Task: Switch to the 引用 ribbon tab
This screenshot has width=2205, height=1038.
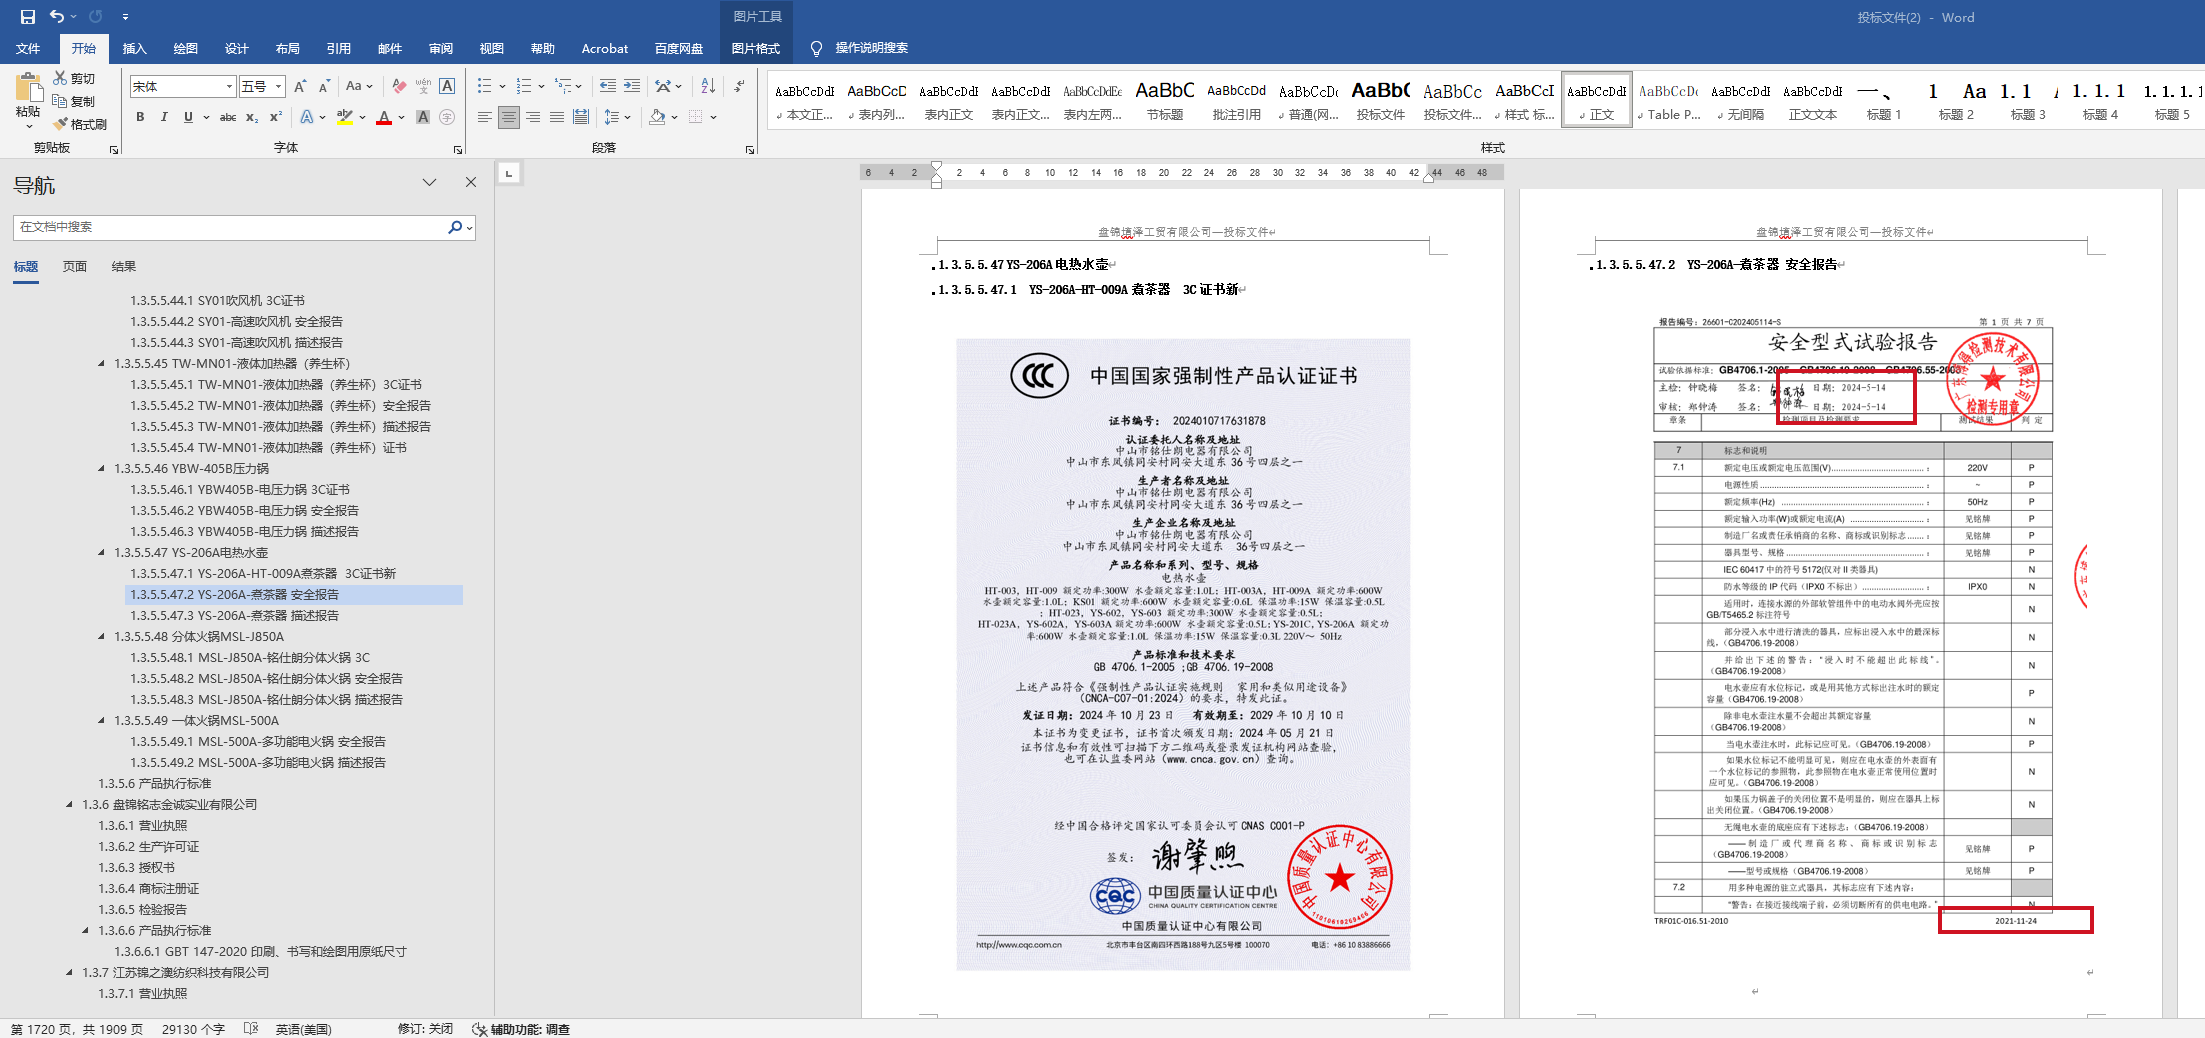Action: coord(338,48)
